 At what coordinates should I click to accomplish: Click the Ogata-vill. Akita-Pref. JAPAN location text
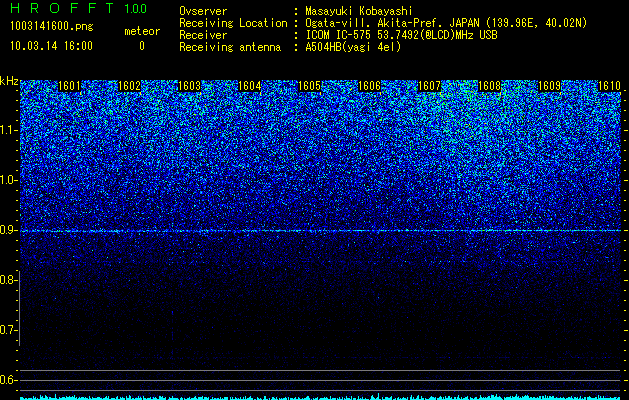[x=446, y=23]
